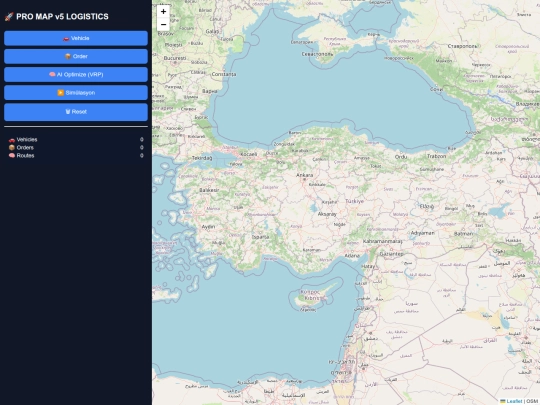Click the Orders count row
Image resolution: width=540 pixels, height=405 pixels.
click(x=76, y=147)
